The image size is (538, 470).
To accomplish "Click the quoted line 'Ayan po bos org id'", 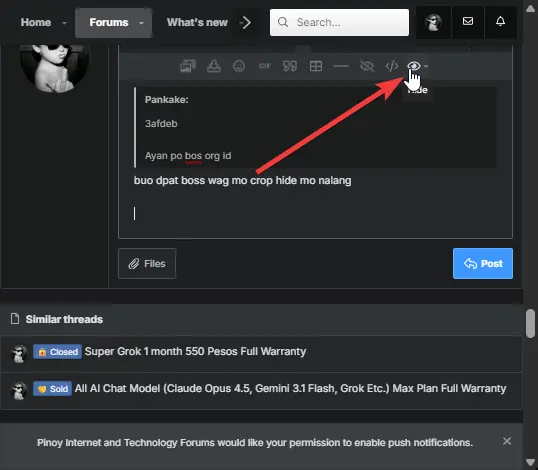I will coord(188,156).
